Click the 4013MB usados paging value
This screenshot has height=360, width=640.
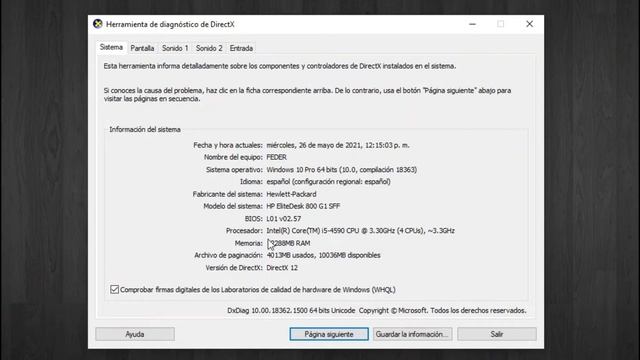click(323, 256)
